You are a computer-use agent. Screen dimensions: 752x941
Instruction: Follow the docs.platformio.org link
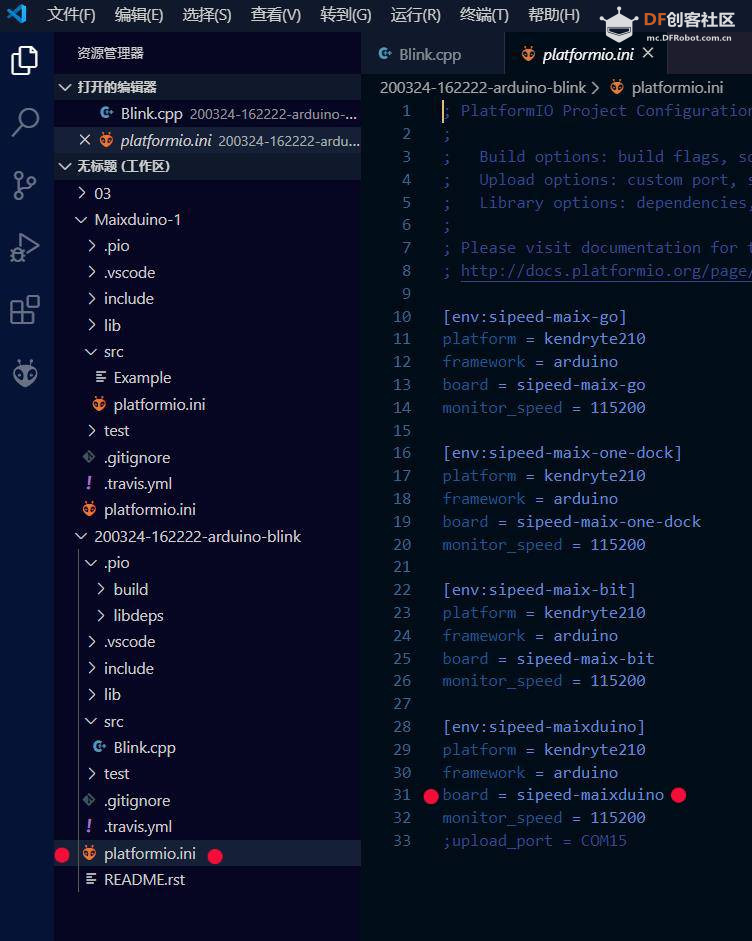click(x=606, y=271)
